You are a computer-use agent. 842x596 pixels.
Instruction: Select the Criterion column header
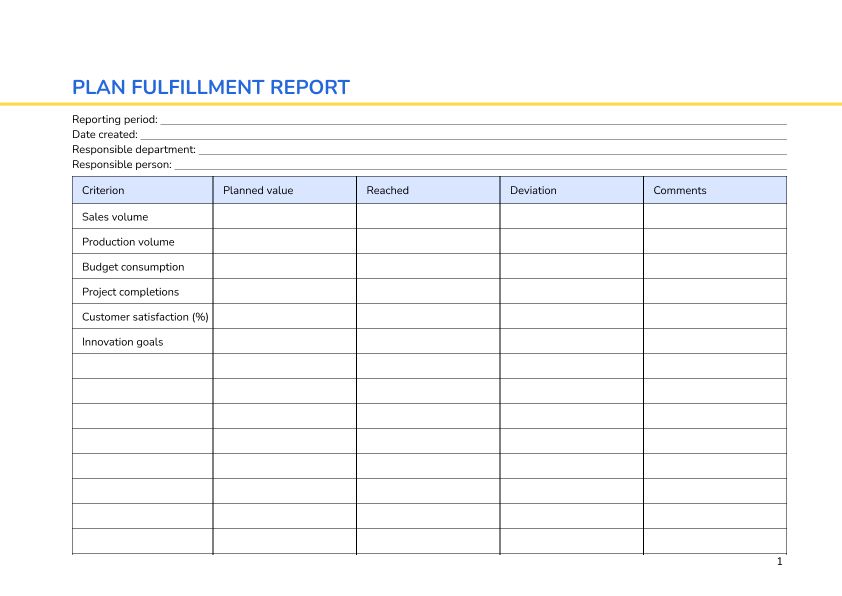[x=142, y=190]
